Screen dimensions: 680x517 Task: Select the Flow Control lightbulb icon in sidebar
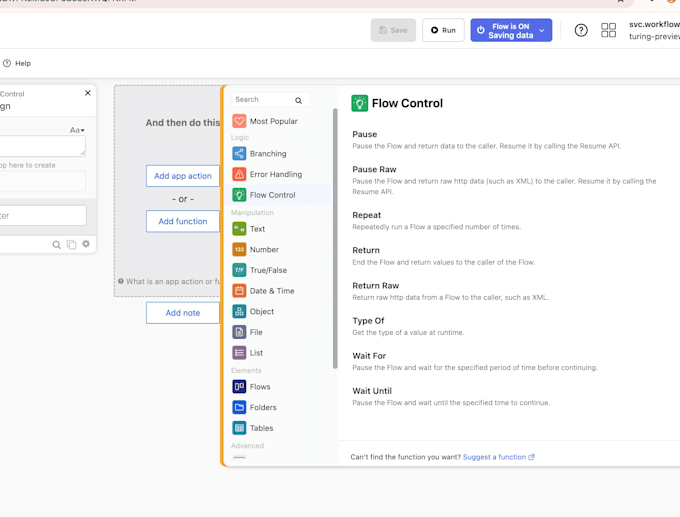click(x=239, y=195)
